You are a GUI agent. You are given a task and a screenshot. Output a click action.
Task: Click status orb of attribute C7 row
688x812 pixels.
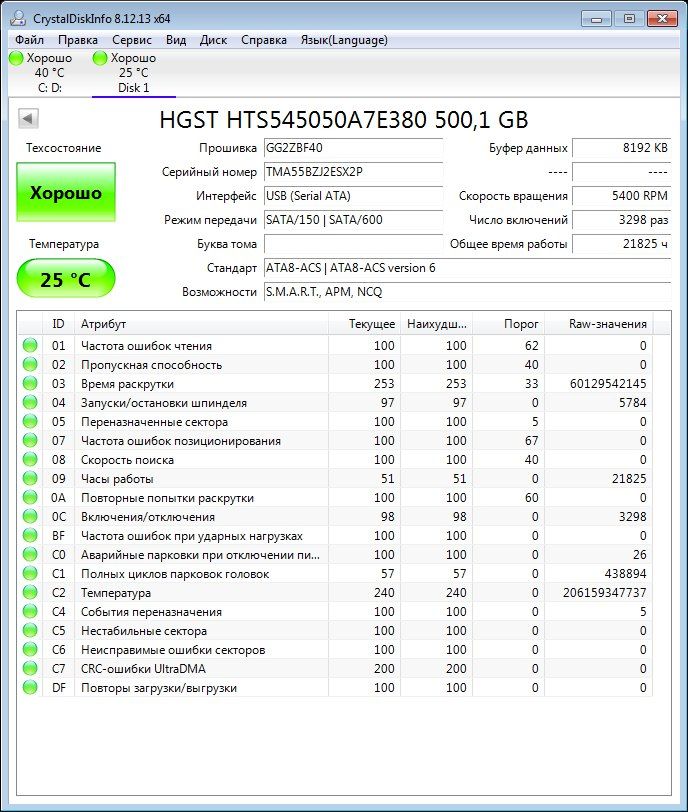30,668
